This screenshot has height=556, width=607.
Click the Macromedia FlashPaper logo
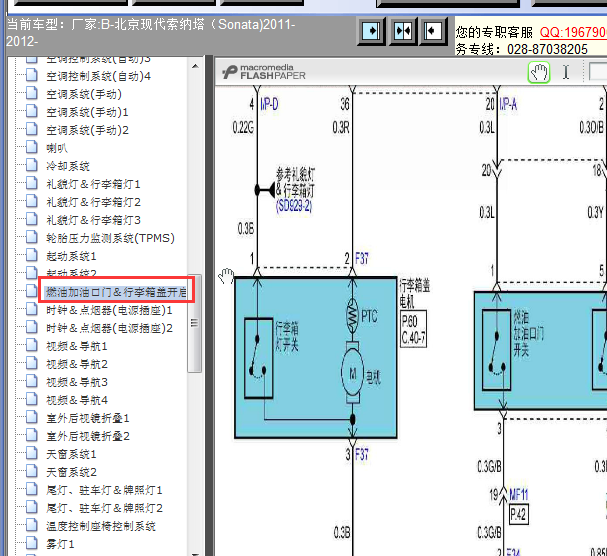point(264,72)
